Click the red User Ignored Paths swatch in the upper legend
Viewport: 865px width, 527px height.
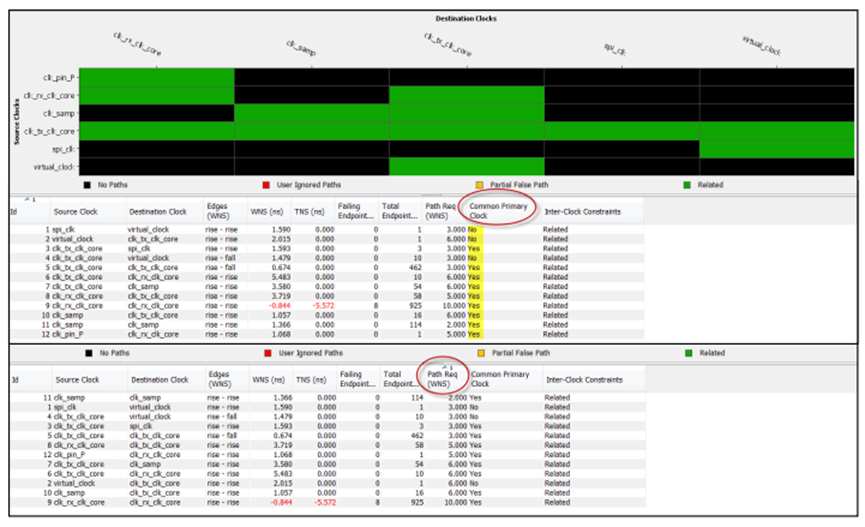click(x=266, y=185)
